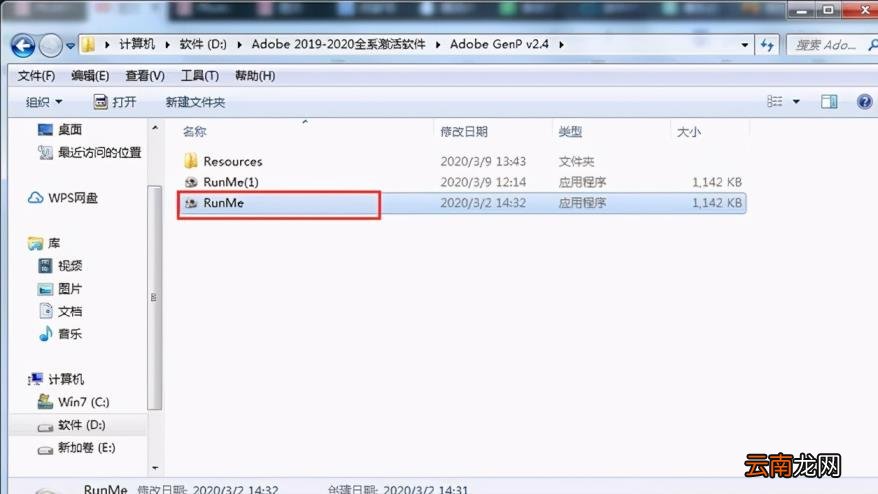878x494 pixels.
Task: Open the view options dropdown arrow
Action: pos(796,102)
